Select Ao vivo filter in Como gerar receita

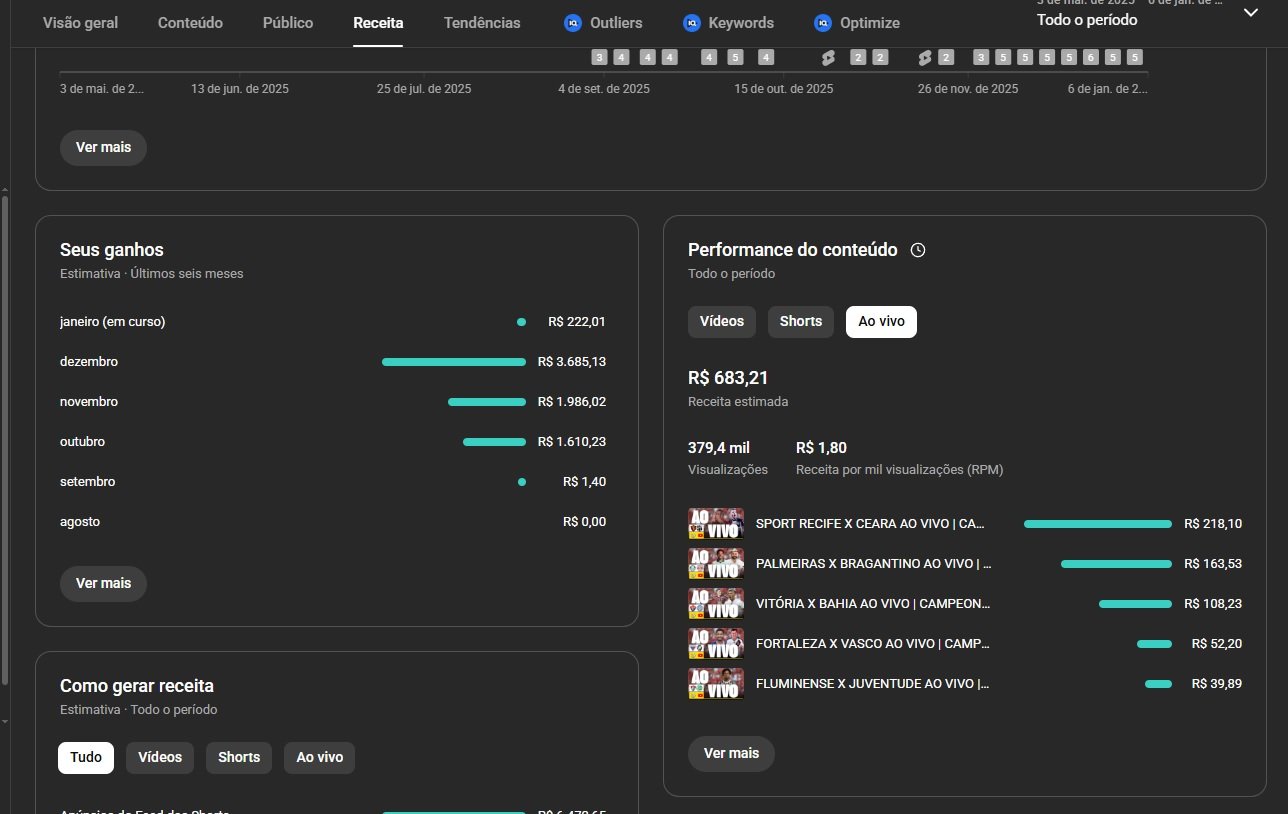click(319, 758)
